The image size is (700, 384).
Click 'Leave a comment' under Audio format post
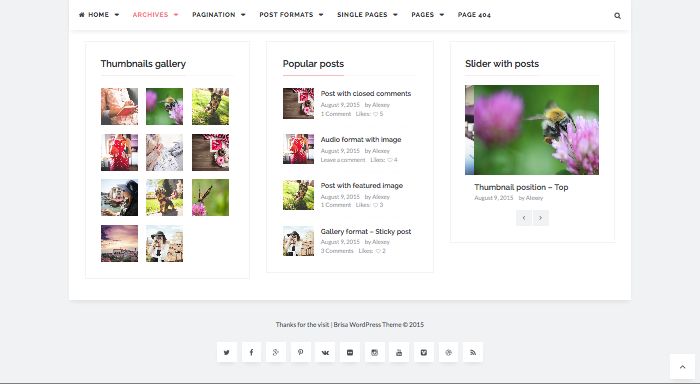(x=343, y=160)
